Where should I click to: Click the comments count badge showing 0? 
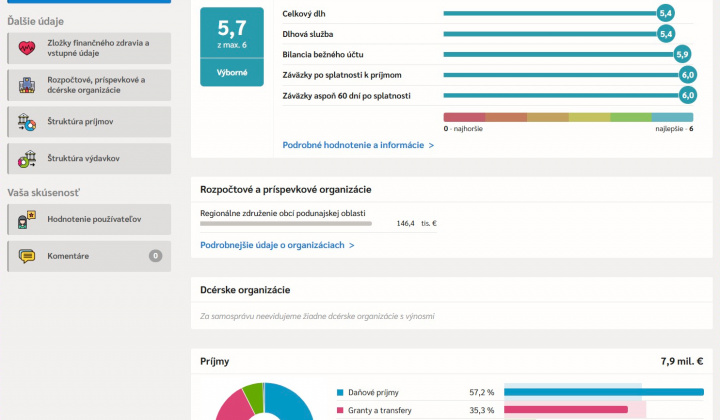(155, 256)
